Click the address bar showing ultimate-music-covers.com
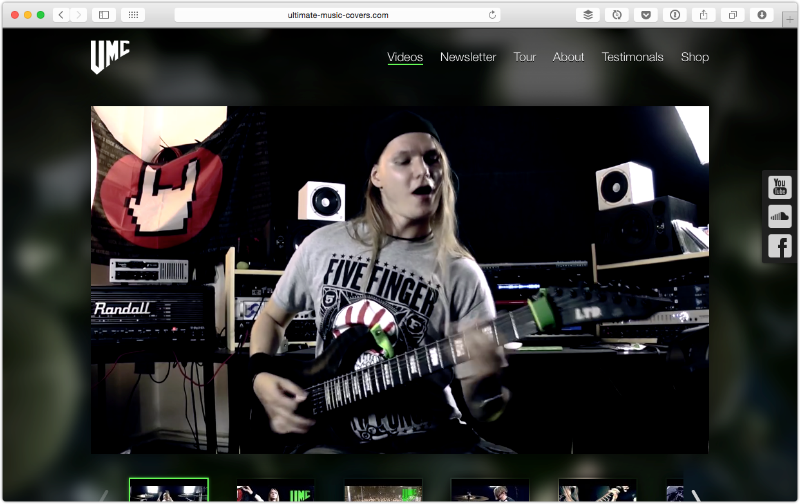 pyautogui.click(x=337, y=15)
